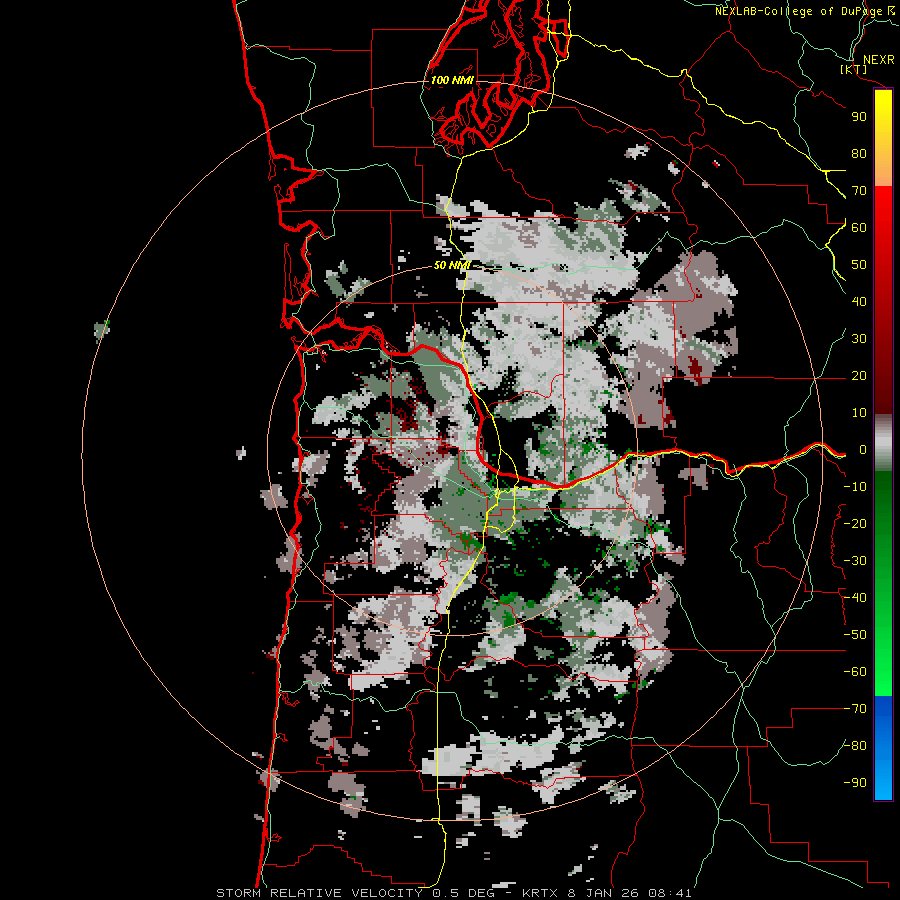900x900 pixels.
Task: Click the "40" value on the velocity scale
Action: tap(859, 301)
